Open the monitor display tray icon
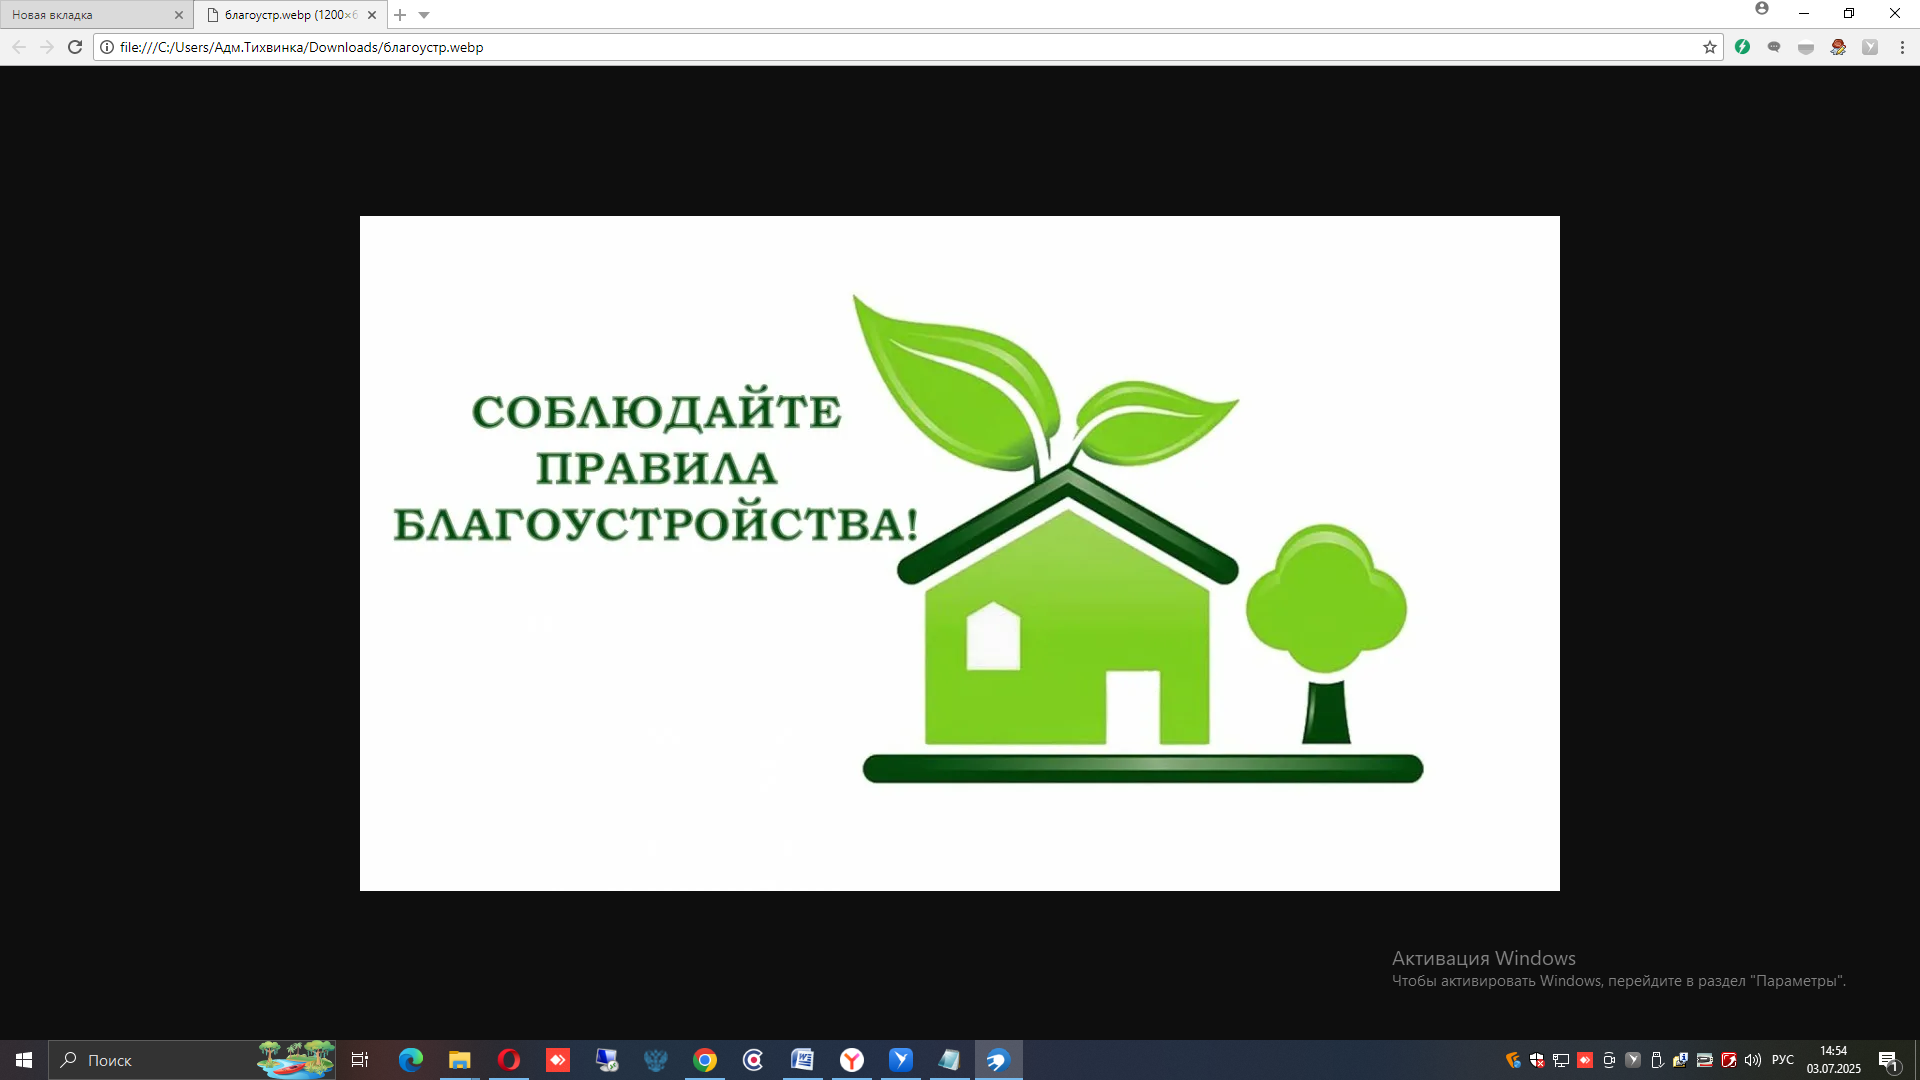Viewport: 1920px width, 1080px height. tap(1561, 1060)
